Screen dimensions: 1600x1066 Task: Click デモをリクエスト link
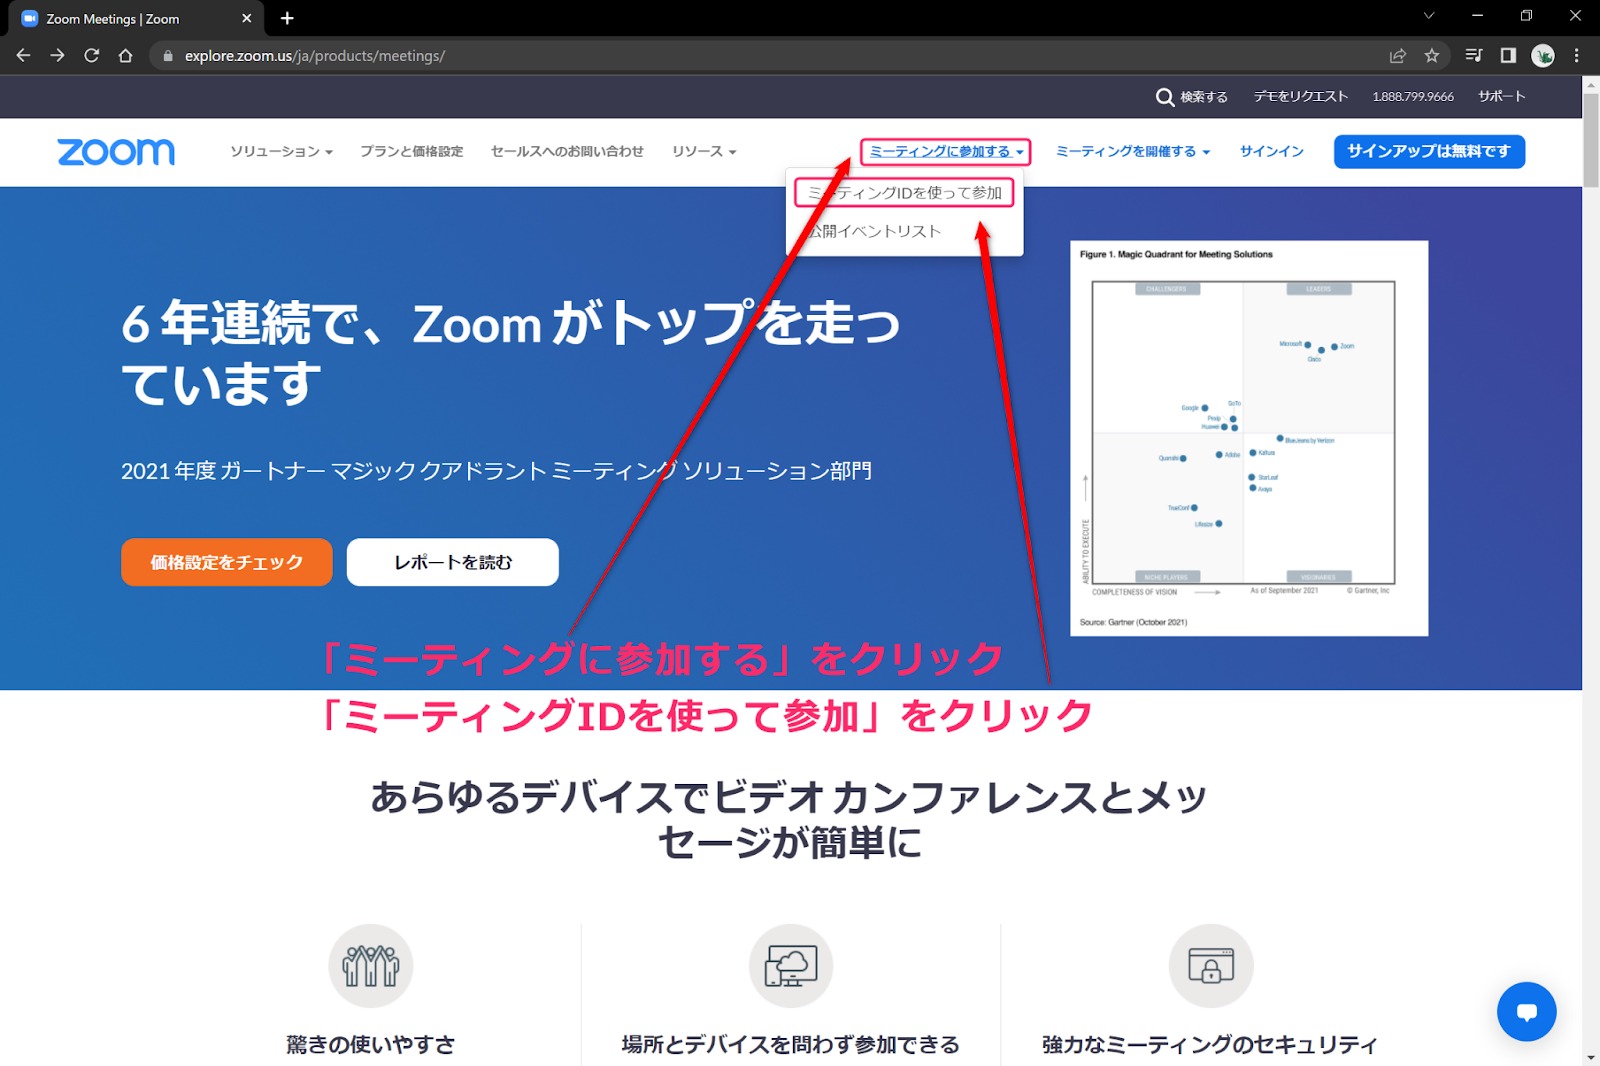(x=1301, y=97)
